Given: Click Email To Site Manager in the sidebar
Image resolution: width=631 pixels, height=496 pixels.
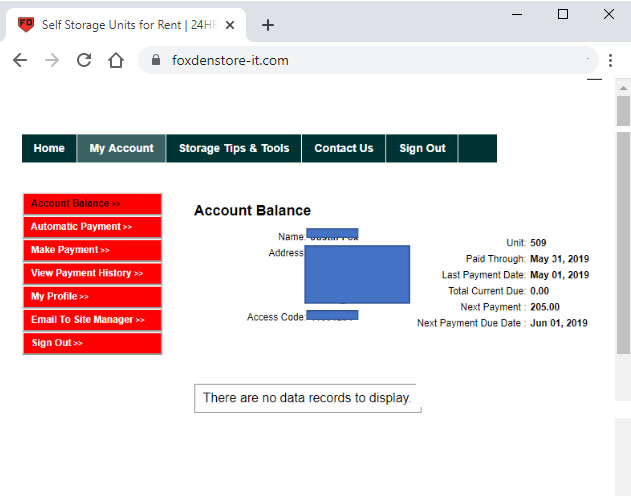Looking at the screenshot, I should pos(92,320).
